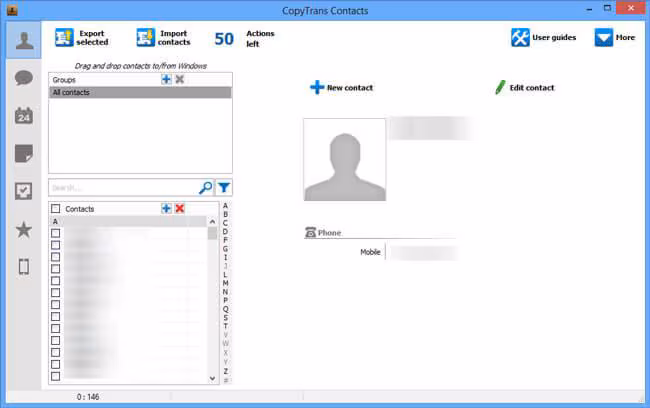Click the scroll up arrow of contacts list
Viewport: 650px width, 408px height.
[x=212, y=222]
